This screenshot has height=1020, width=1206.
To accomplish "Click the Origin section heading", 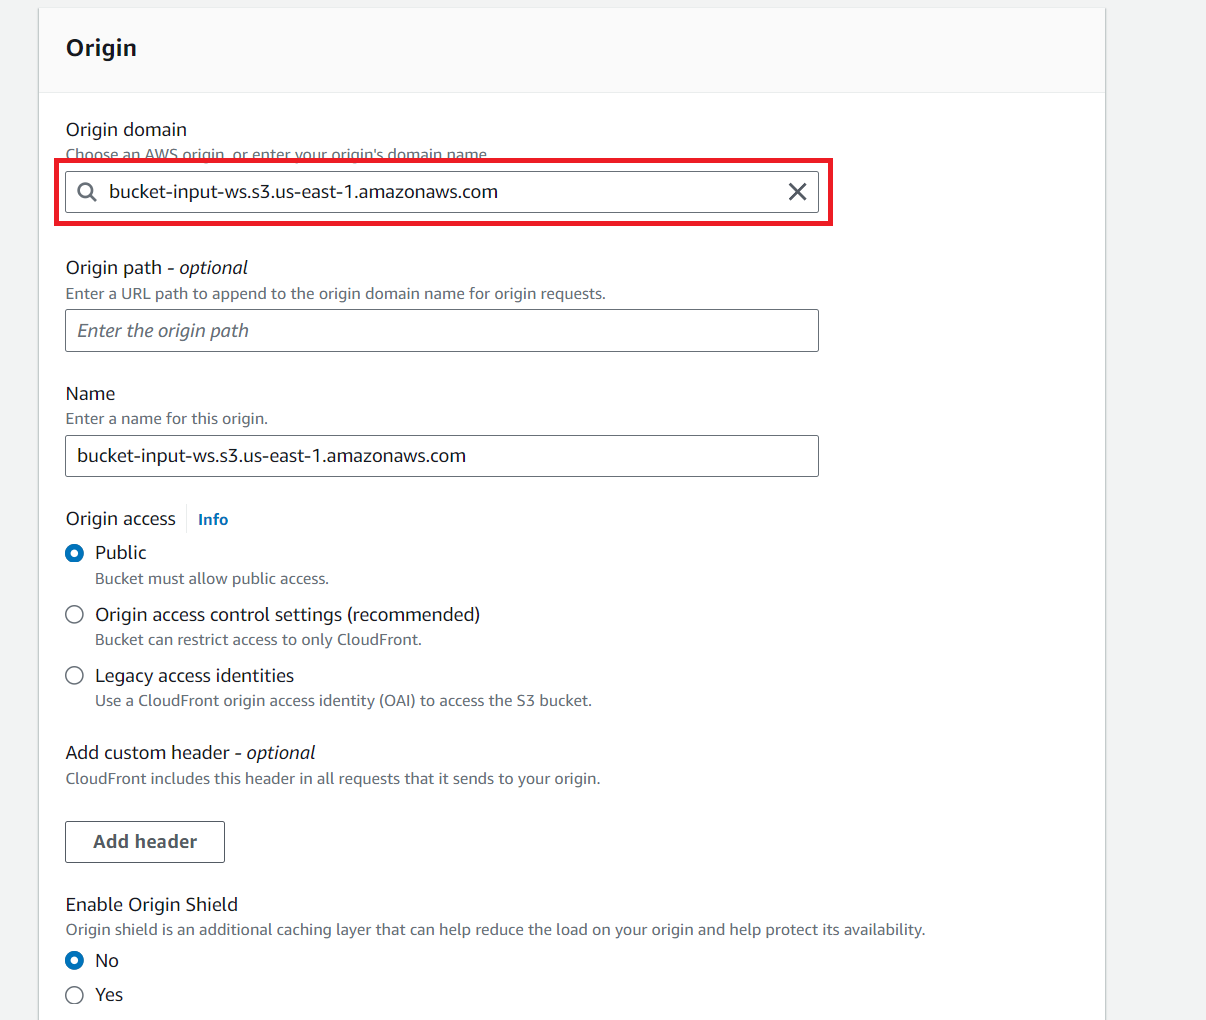I will [101, 48].
